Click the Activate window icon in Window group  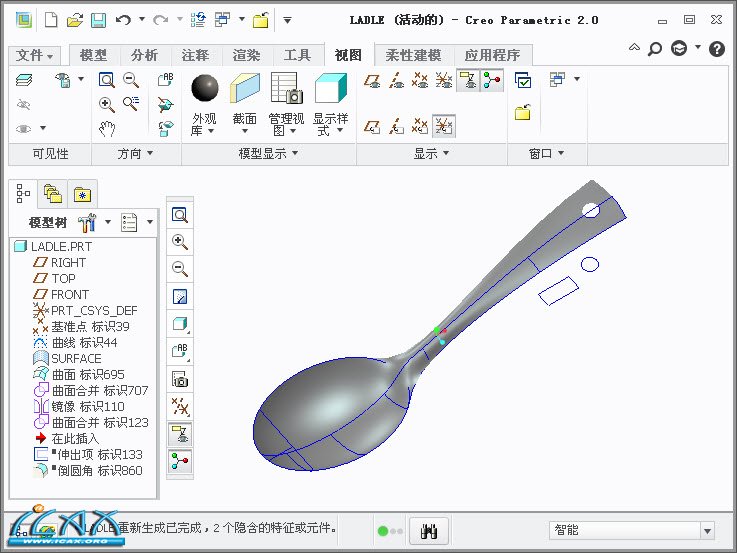pyautogui.click(x=523, y=80)
